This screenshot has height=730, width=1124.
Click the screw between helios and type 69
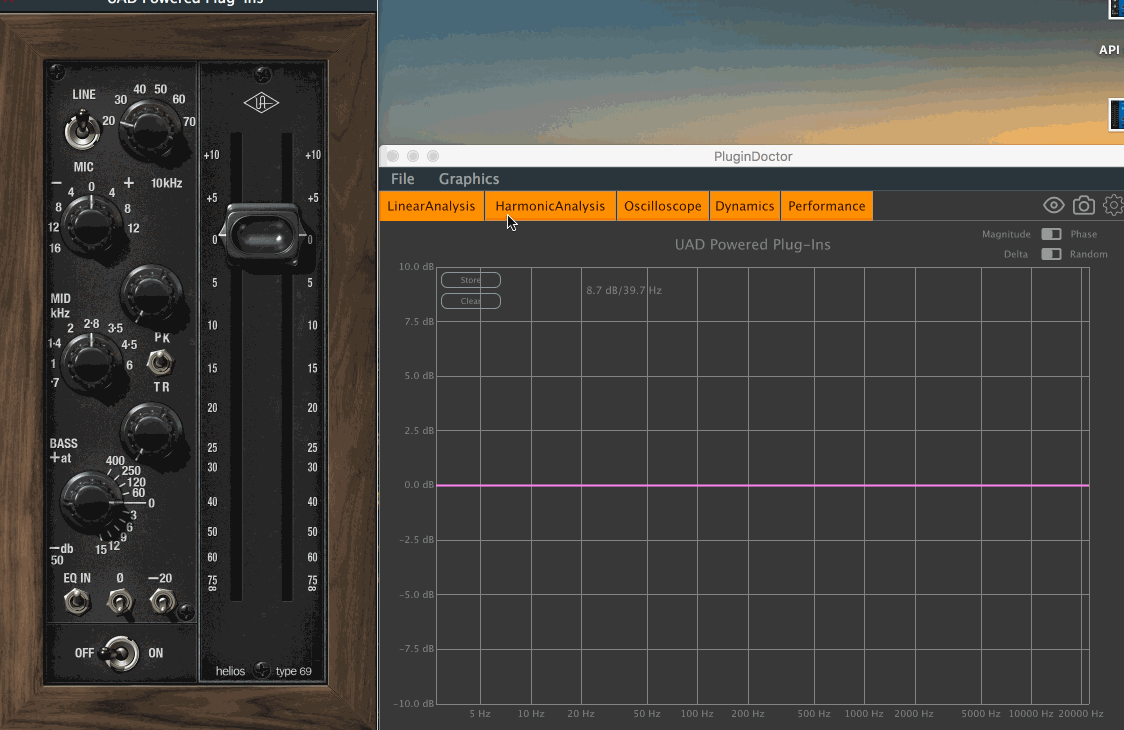261,670
